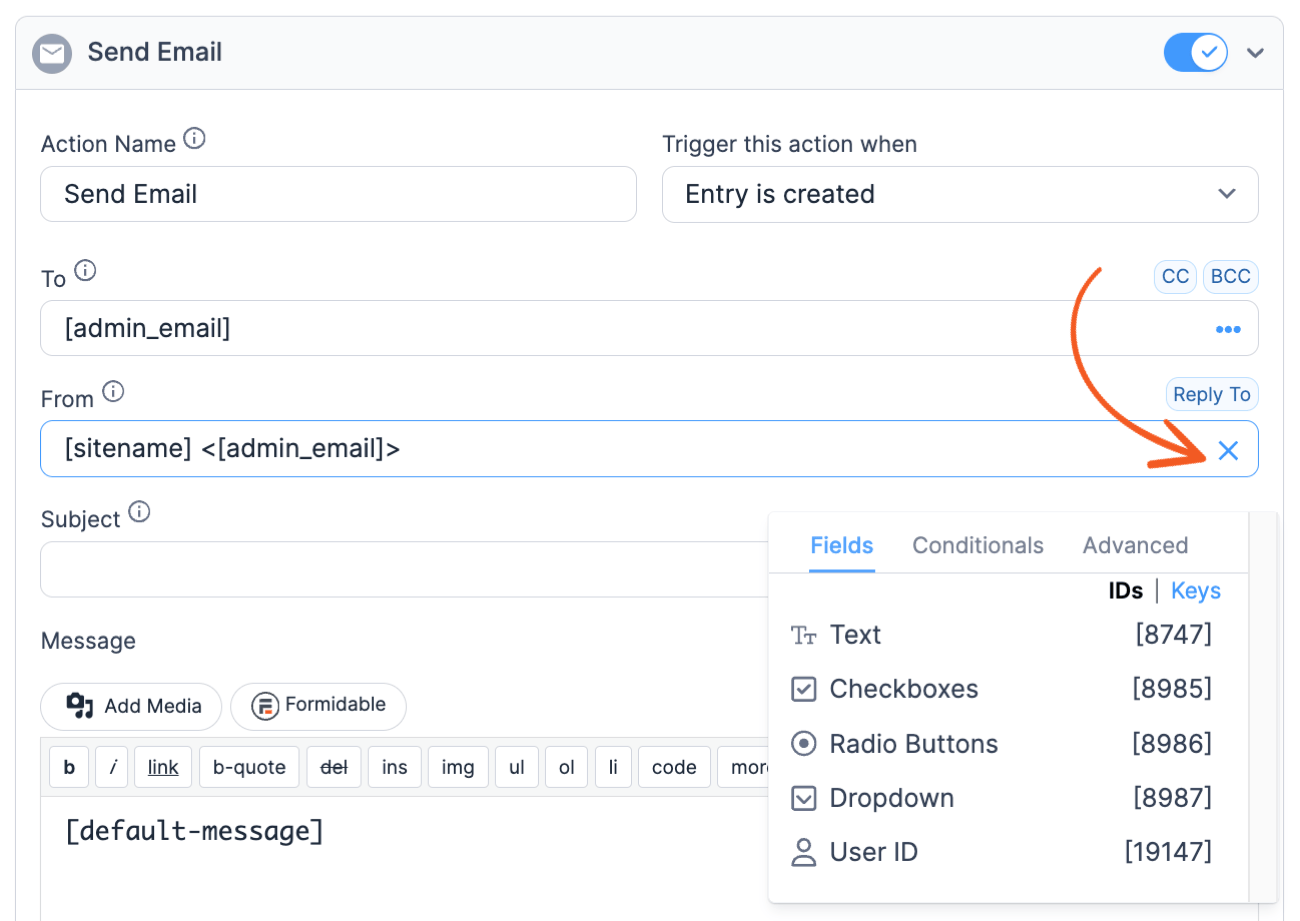Click the del toolbar button
Viewport: 1300px width, 921px height.
[333, 767]
